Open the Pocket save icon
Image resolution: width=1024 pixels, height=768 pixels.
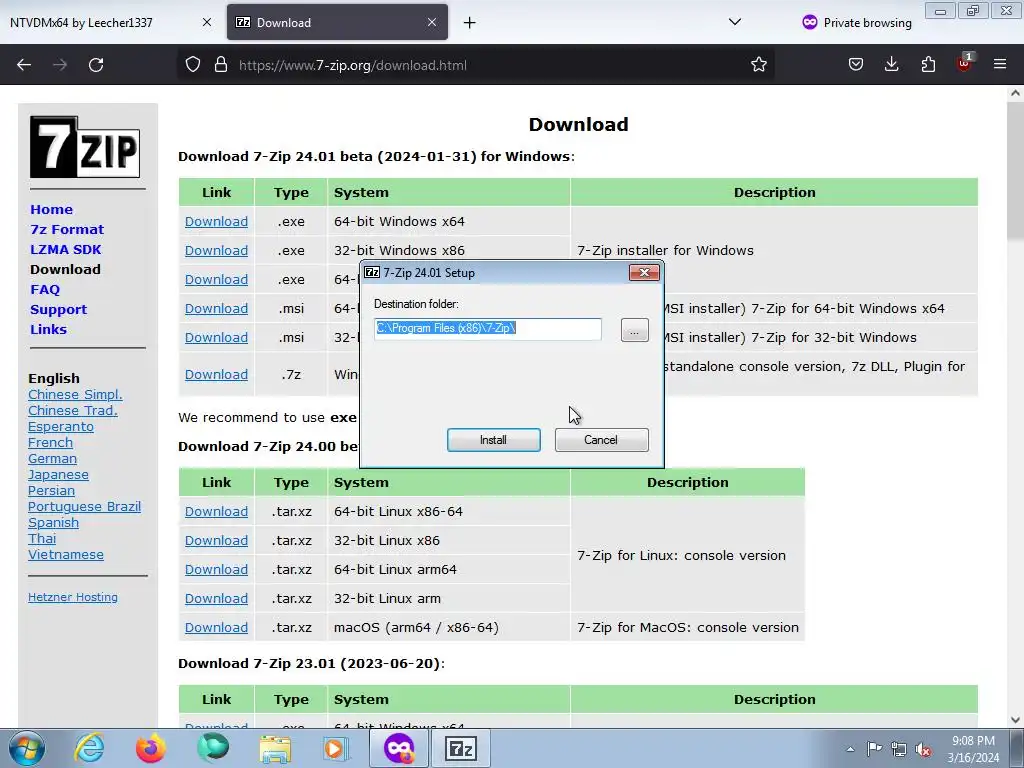coord(856,65)
